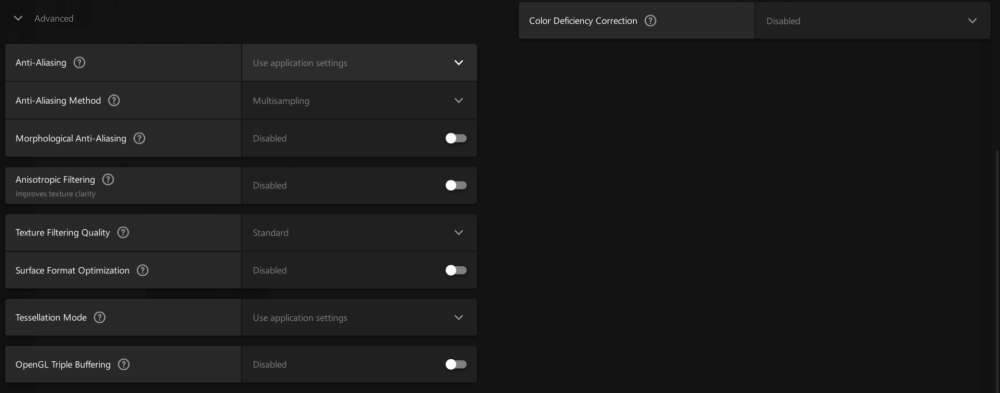
Task: Turn on Anisotropic Filtering switch
Action: (x=456, y=185)
